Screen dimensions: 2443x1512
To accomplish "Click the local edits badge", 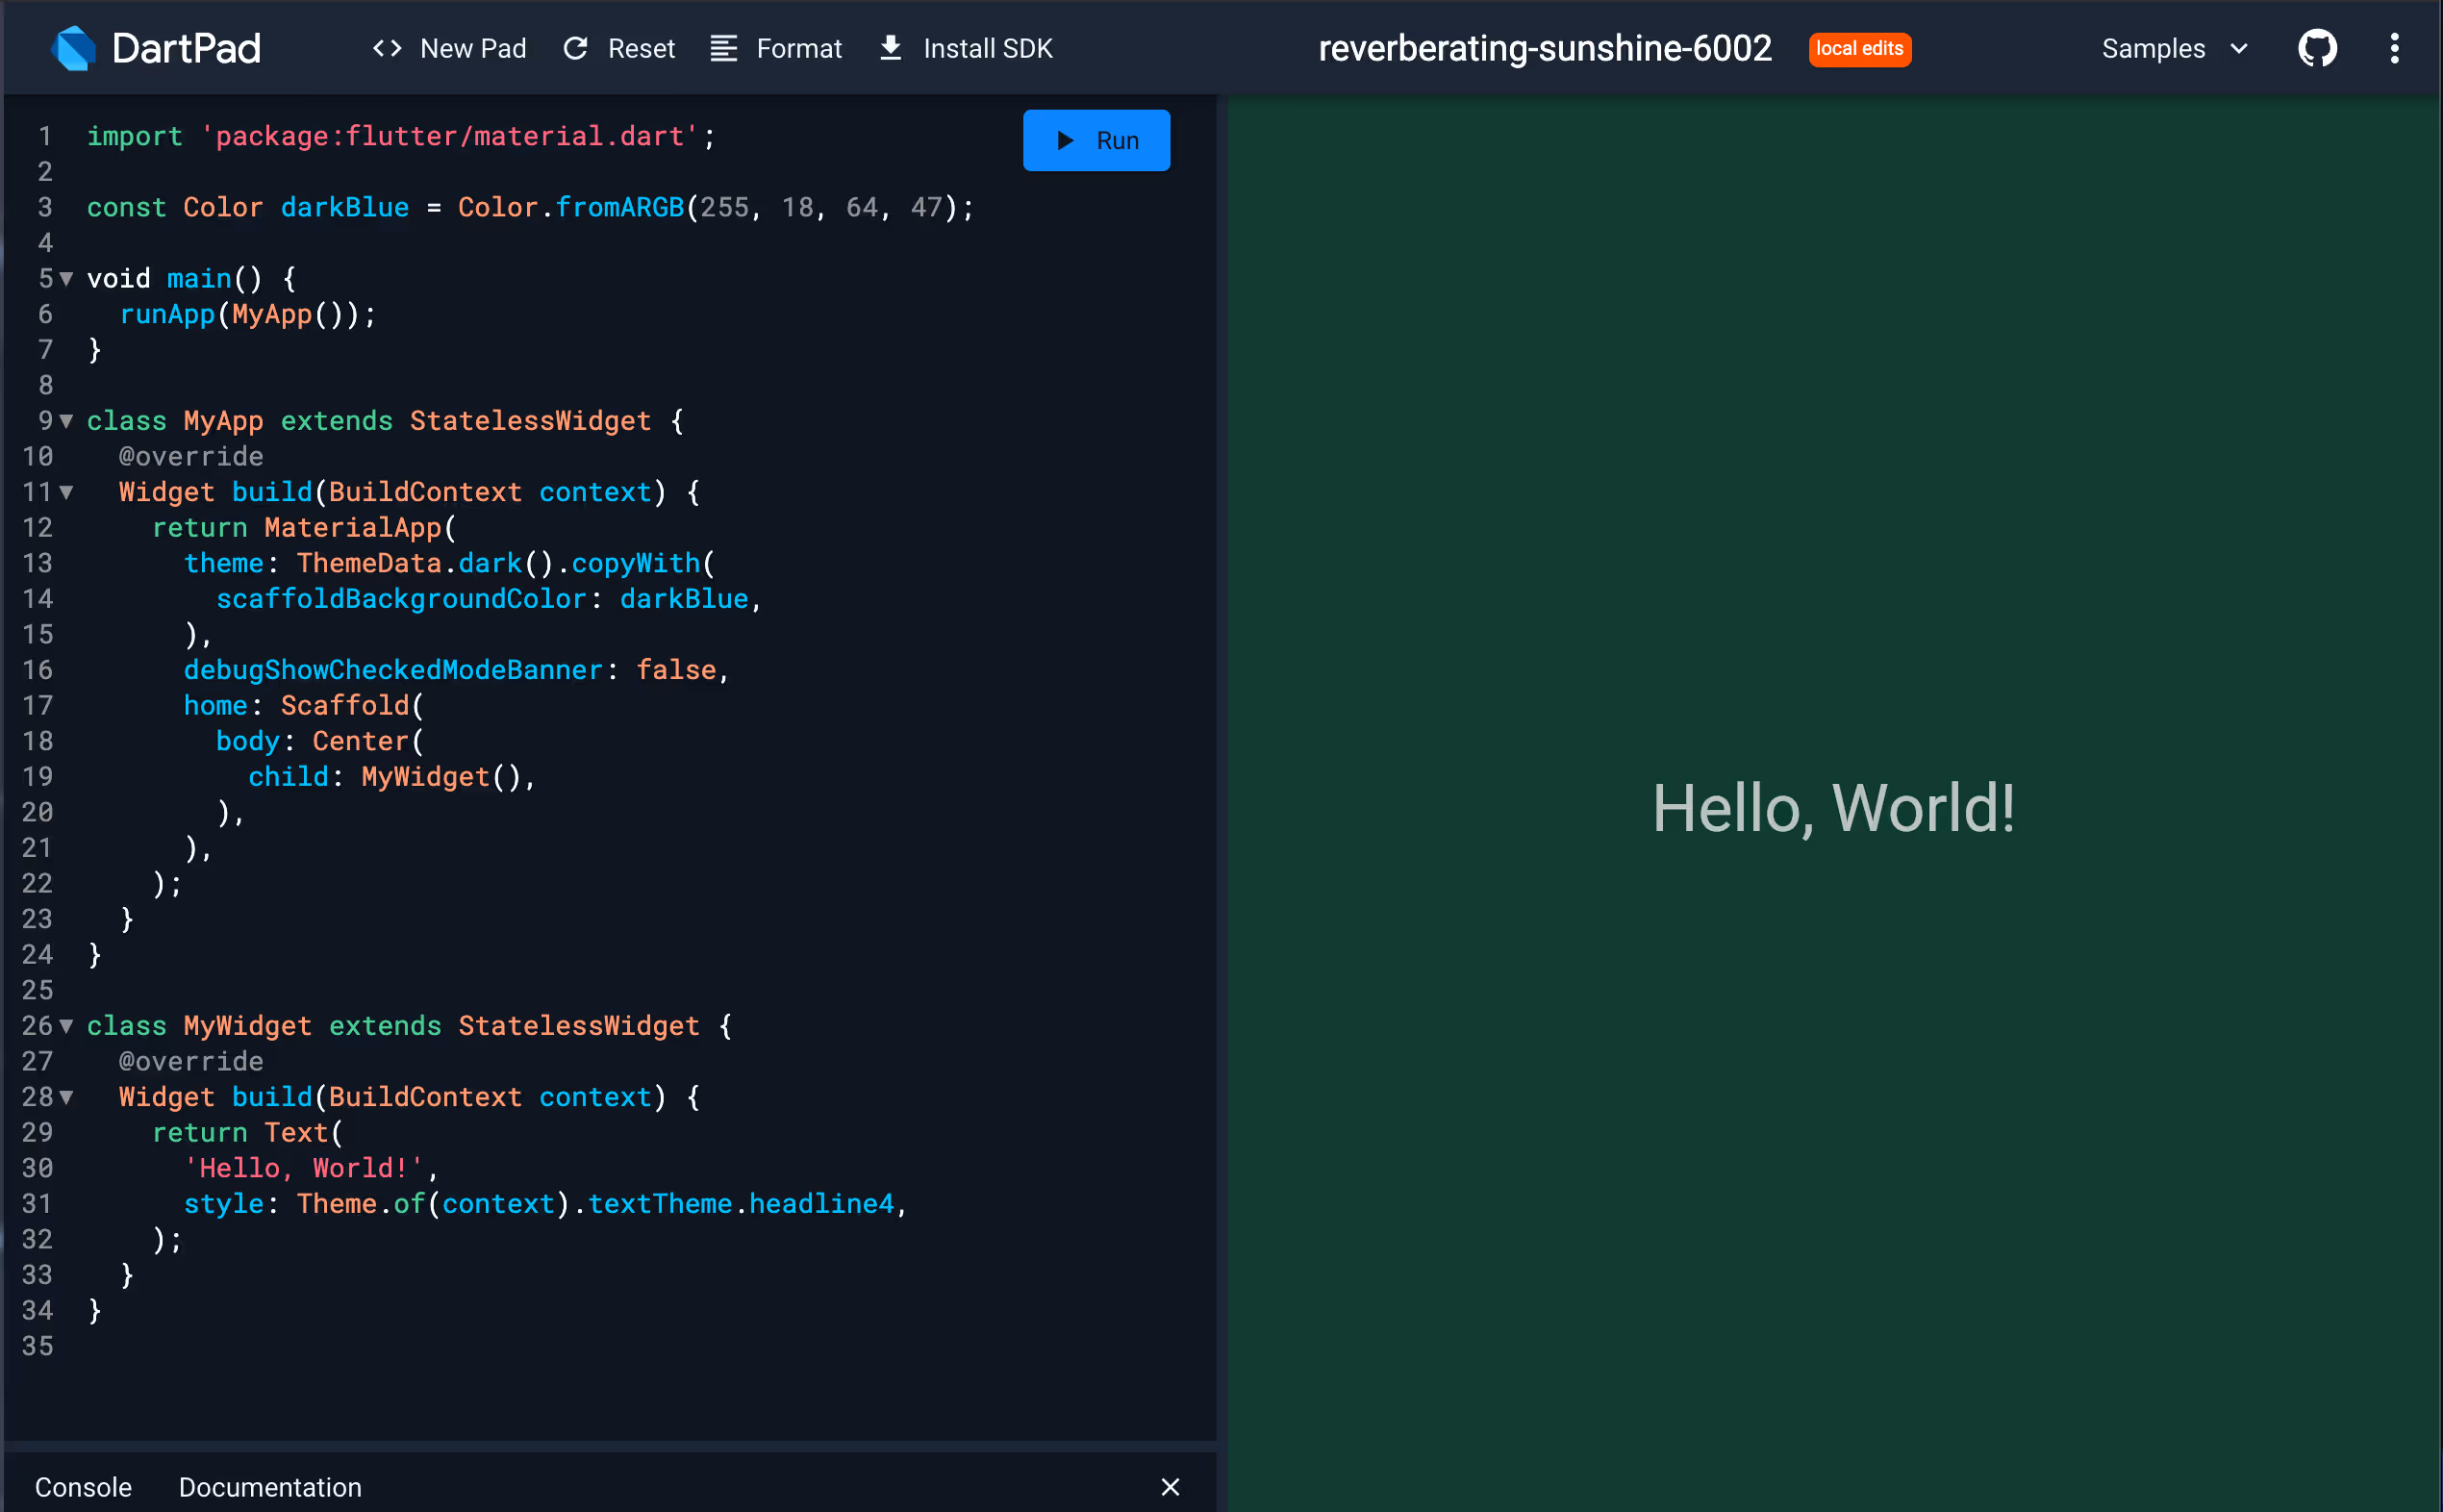I will [1859, 48].
